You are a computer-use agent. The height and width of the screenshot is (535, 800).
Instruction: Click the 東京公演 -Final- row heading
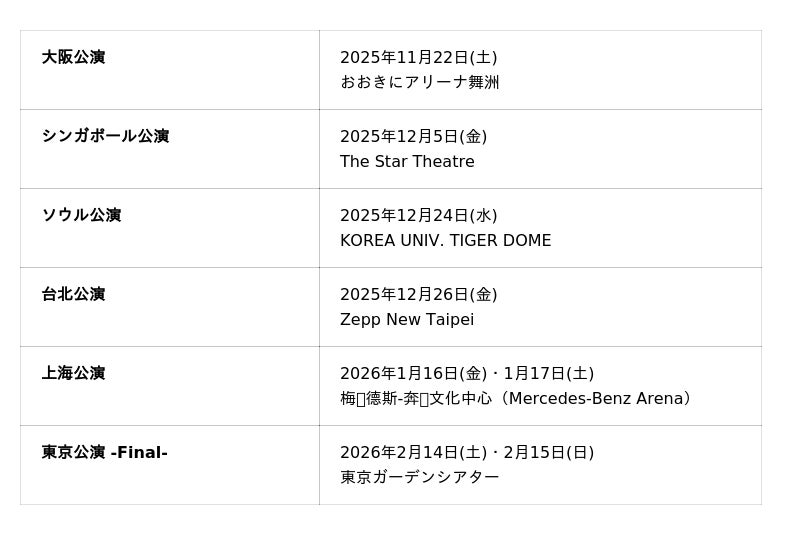pyautogui.click(x=104, y=452)
